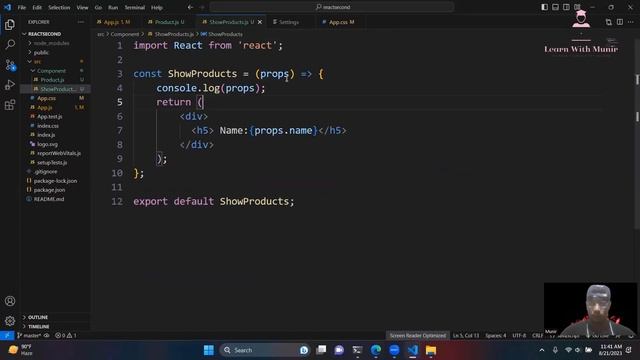
Task: Close the ShowProducts.js tab
Action: coord(260,22)
